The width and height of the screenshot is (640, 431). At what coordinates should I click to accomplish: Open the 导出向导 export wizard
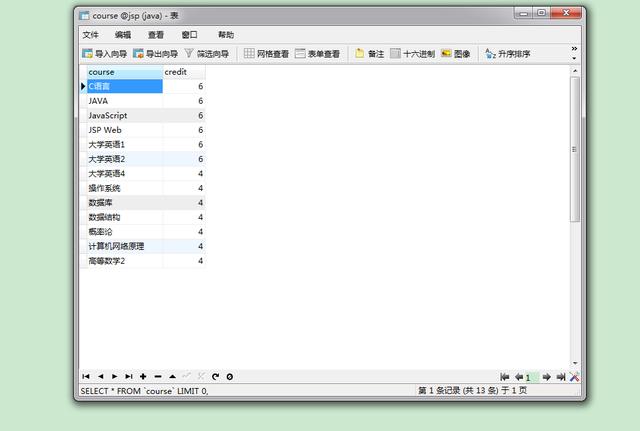pos(156,53)
